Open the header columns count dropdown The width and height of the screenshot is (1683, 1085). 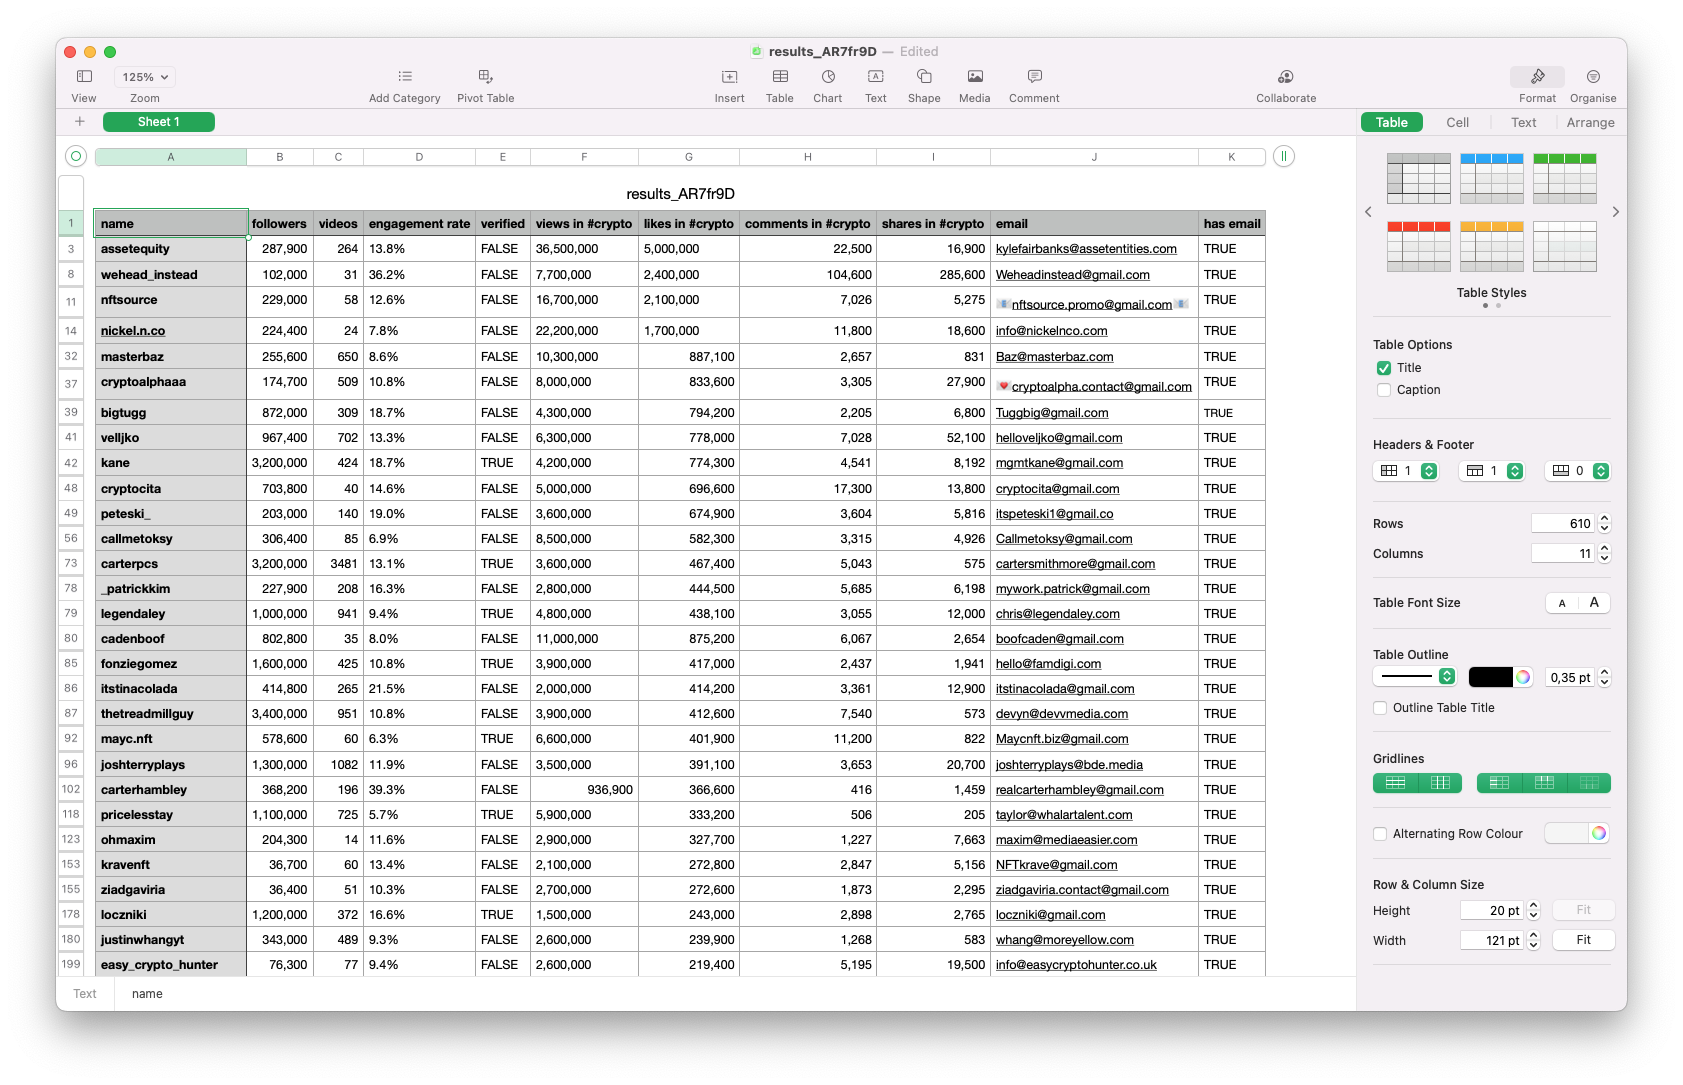tap(1407, 471)
